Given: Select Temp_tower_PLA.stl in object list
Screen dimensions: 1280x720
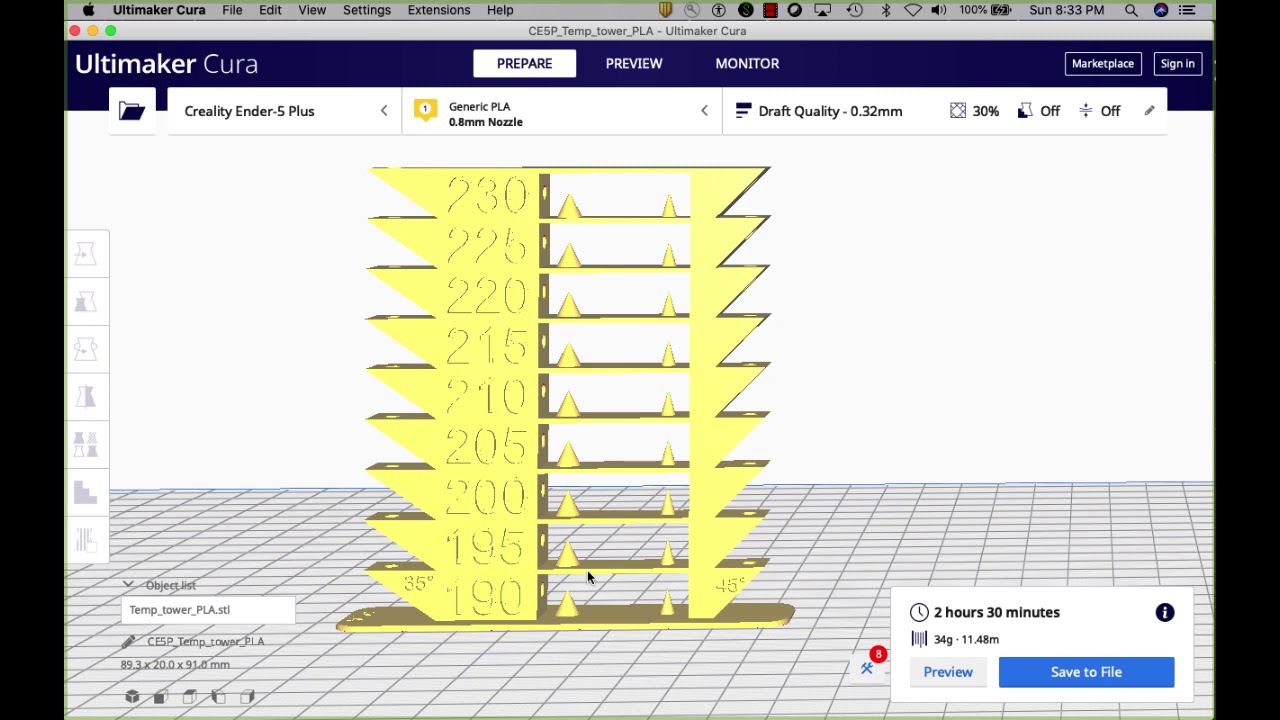Looking at the screenshot, I should [x=209, y=609].
